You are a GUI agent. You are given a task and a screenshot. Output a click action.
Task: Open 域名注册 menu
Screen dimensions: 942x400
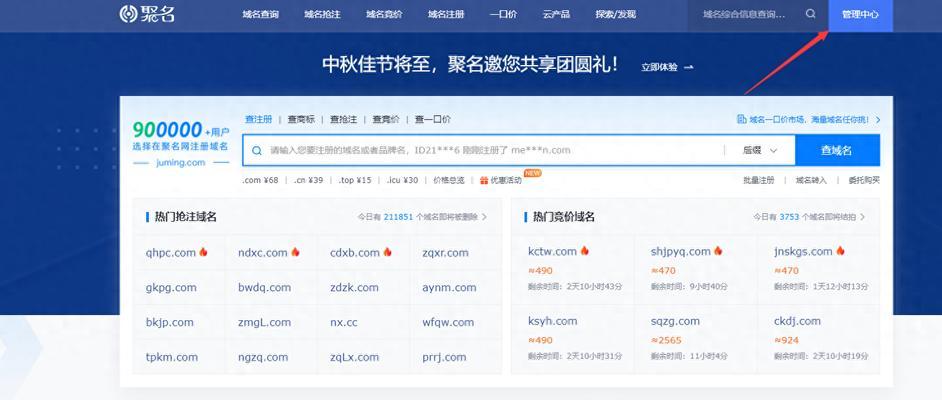[x=446, y=14]
